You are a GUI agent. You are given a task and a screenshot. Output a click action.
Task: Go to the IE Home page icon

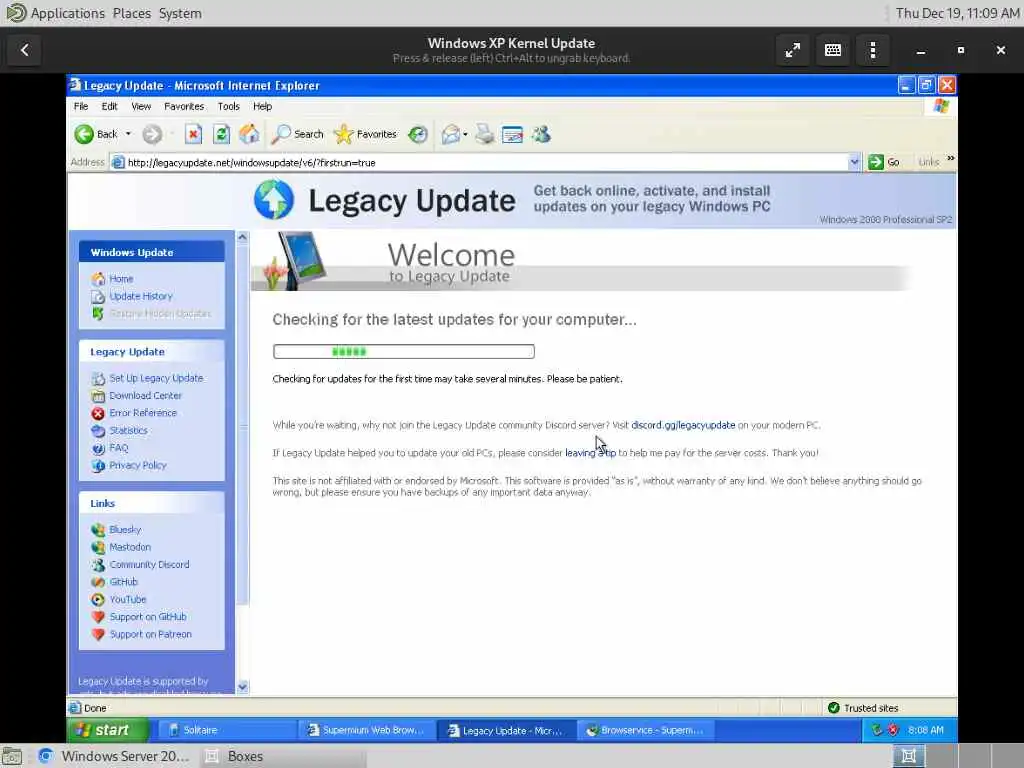[x=249, y=135]
